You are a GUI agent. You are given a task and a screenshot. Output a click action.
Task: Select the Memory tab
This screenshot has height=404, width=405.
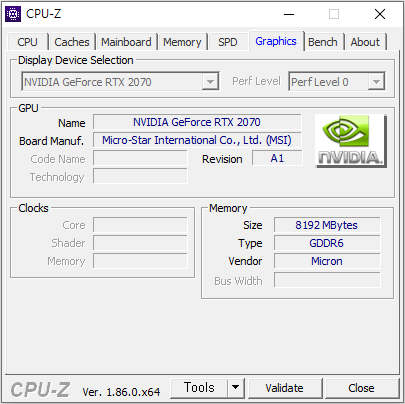click(x=182, y=42)
